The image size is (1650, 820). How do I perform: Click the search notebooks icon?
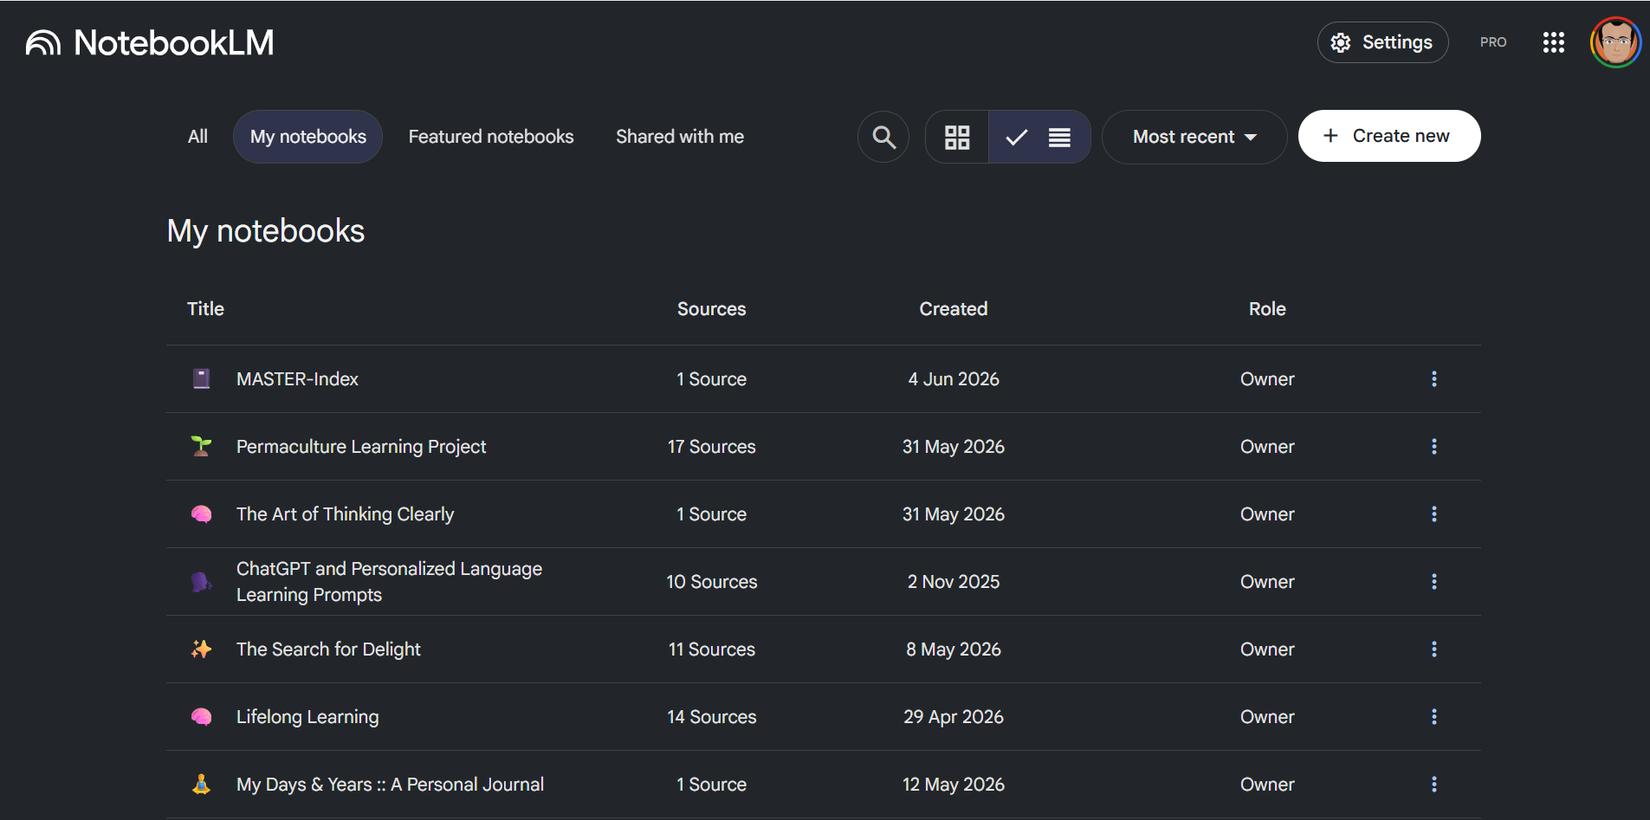coord(883,137)
